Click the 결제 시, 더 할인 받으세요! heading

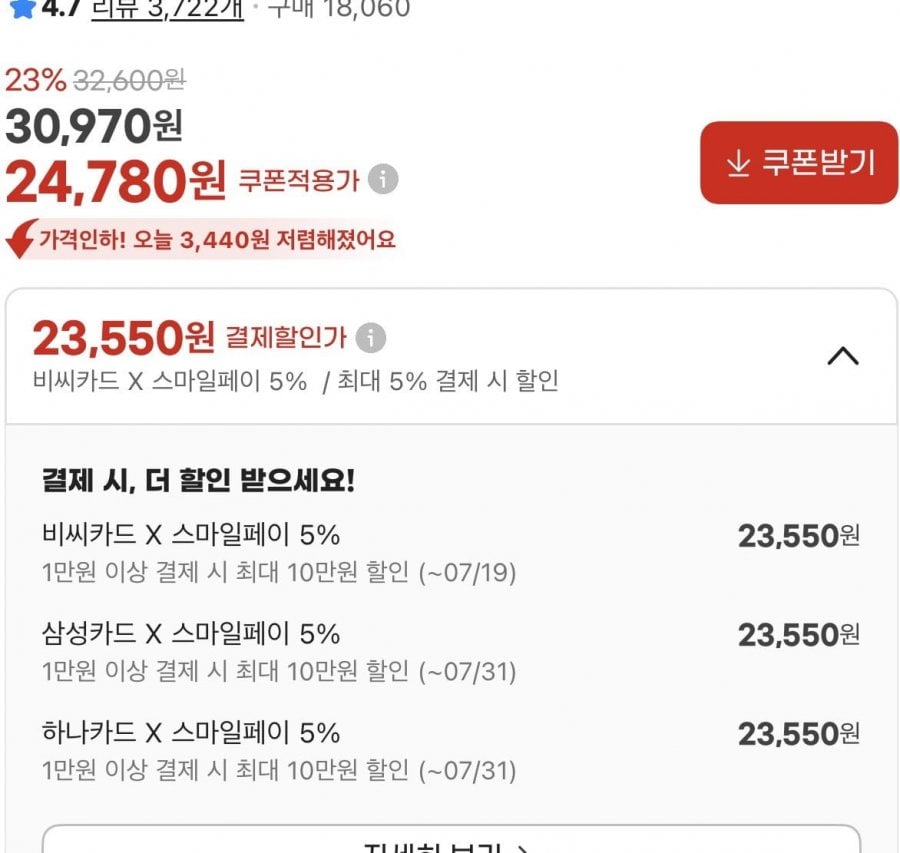click(198, 480)
